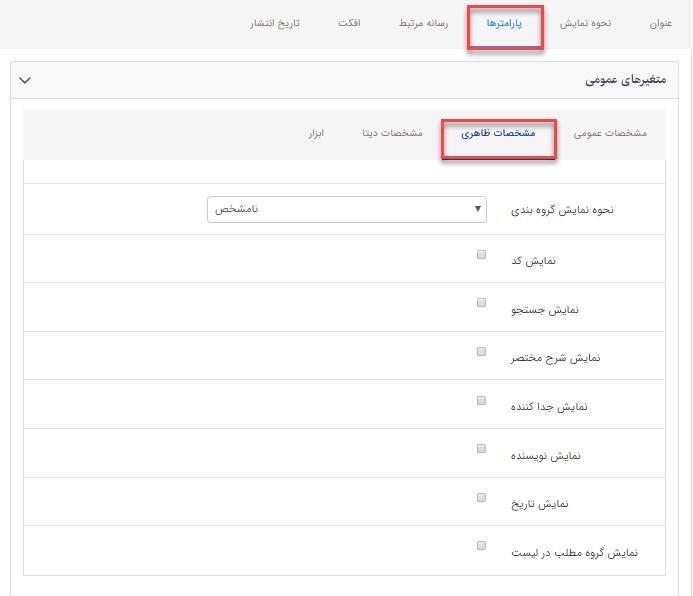Collapse the متغیرهای عمومی panel chevron
This screenshot has width=693, height=596.
[25, 80]
